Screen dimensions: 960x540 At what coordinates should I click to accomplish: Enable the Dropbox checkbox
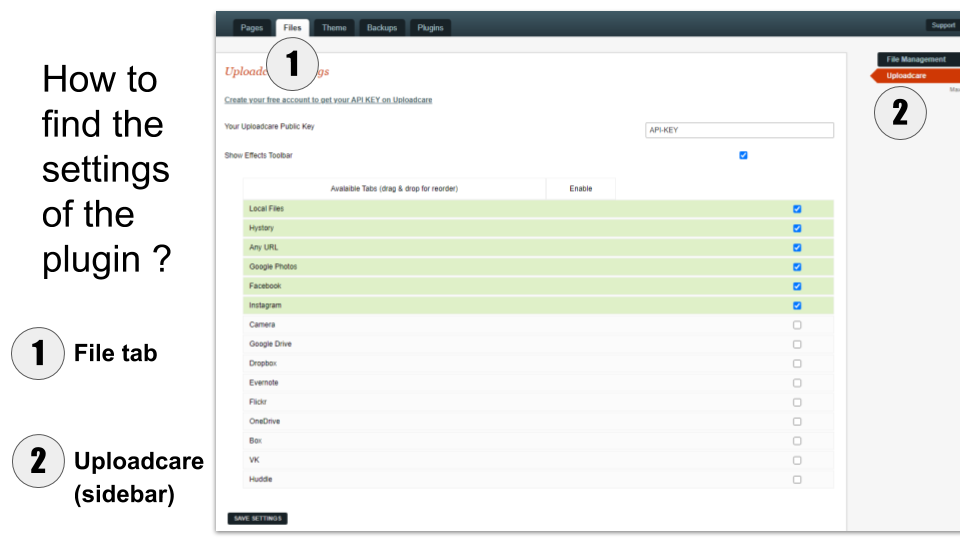tap(797, 364)
